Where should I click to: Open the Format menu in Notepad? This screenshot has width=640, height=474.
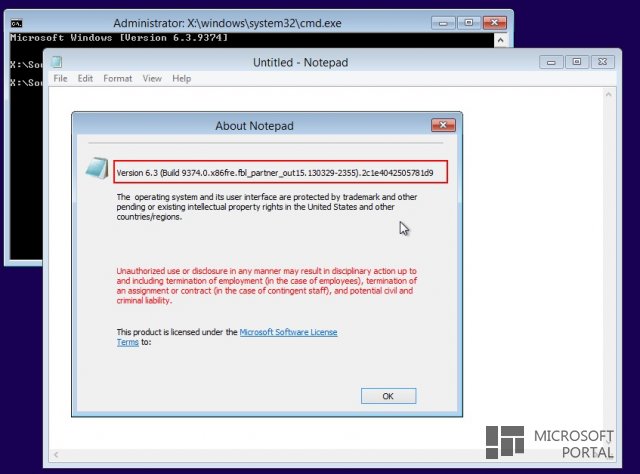[118, 78]
